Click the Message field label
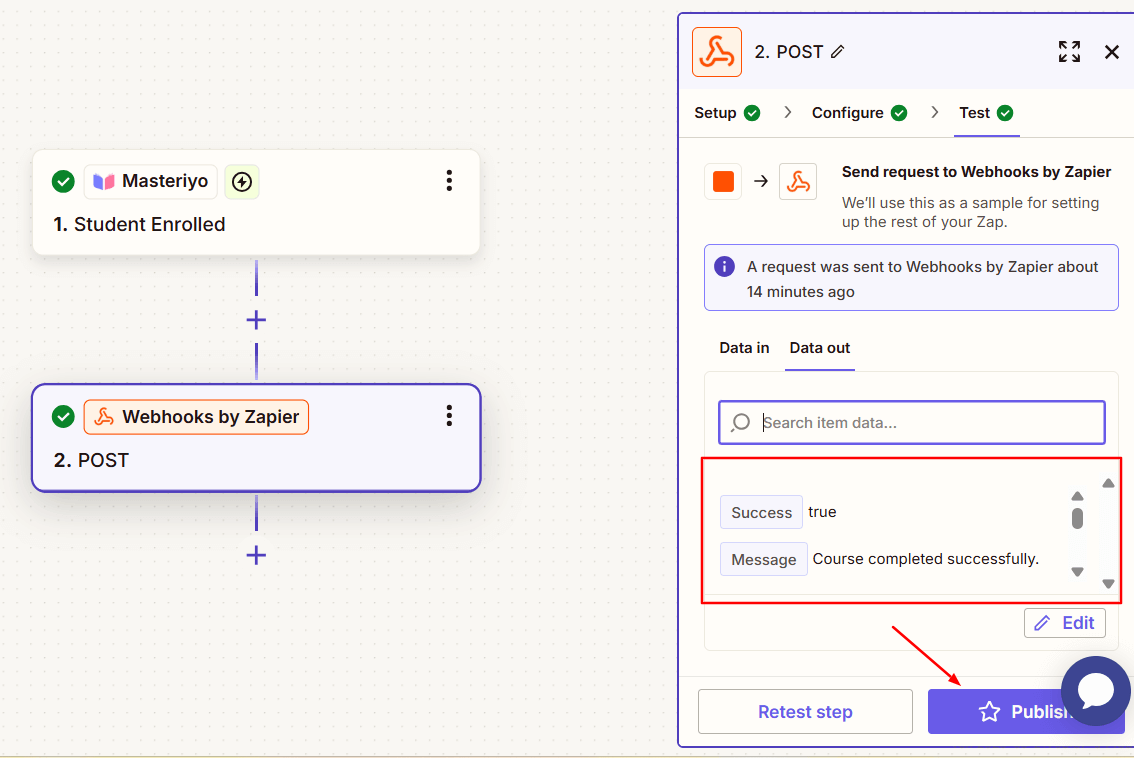Image resolution: width=1134 pixels, height=758 pixels. (764, 559)
